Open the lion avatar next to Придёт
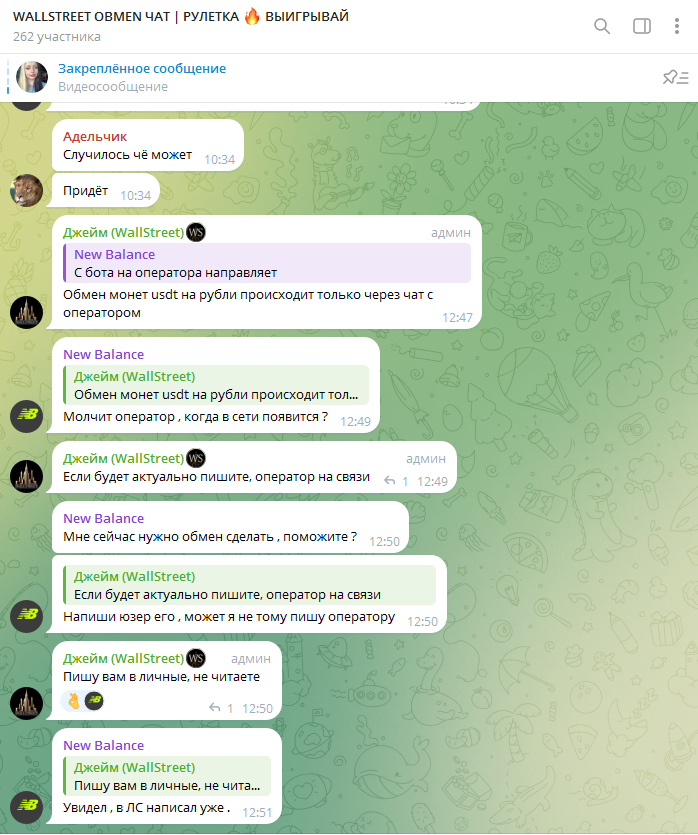 pyautogui.click(x=27, y=190)
